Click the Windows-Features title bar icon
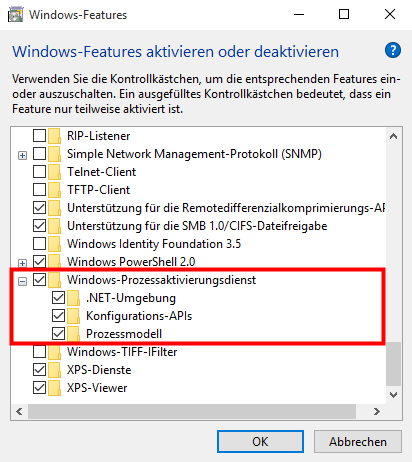The height and width of the screenshot is (462, 412). tap(15, 15)
